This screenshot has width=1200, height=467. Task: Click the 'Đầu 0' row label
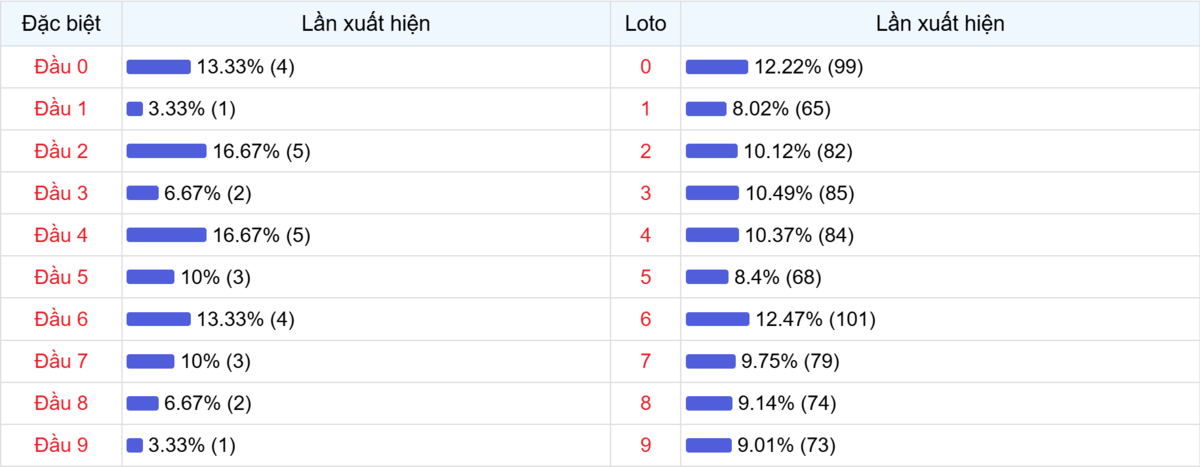coord(61,67)
